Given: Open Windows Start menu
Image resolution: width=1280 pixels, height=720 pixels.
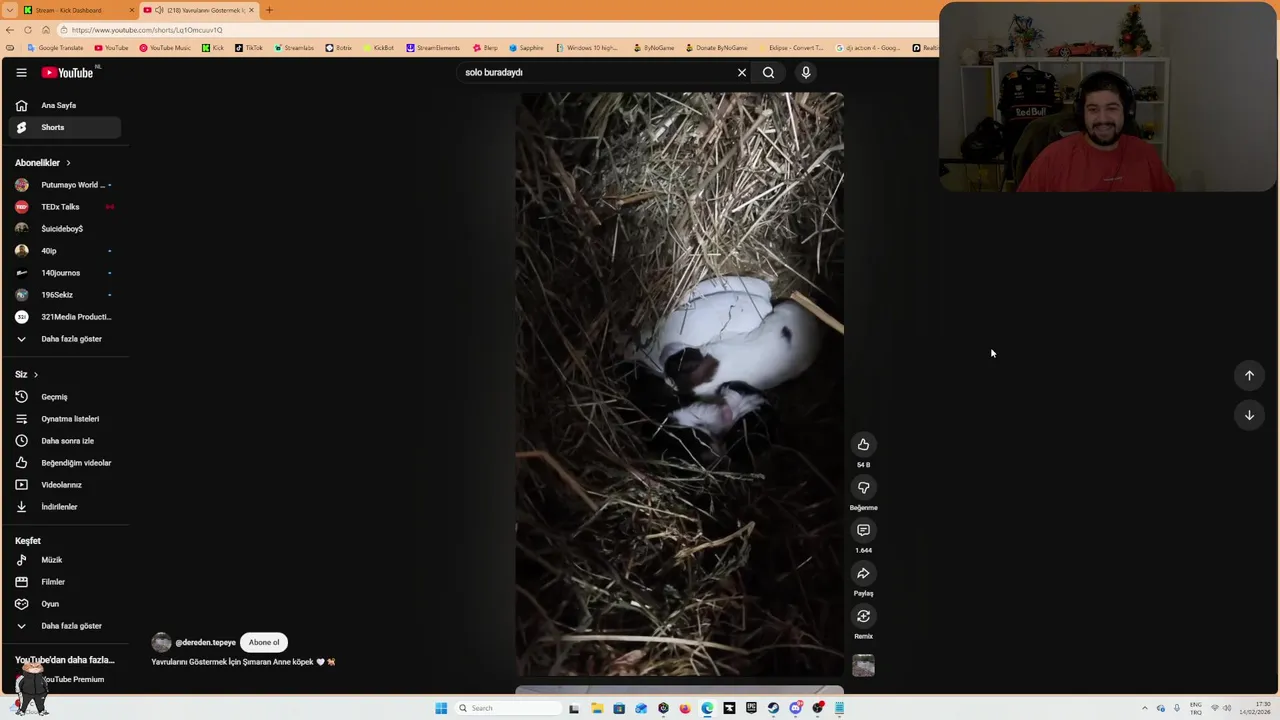Looking at the screenshot, I should (x=441, y=708).
